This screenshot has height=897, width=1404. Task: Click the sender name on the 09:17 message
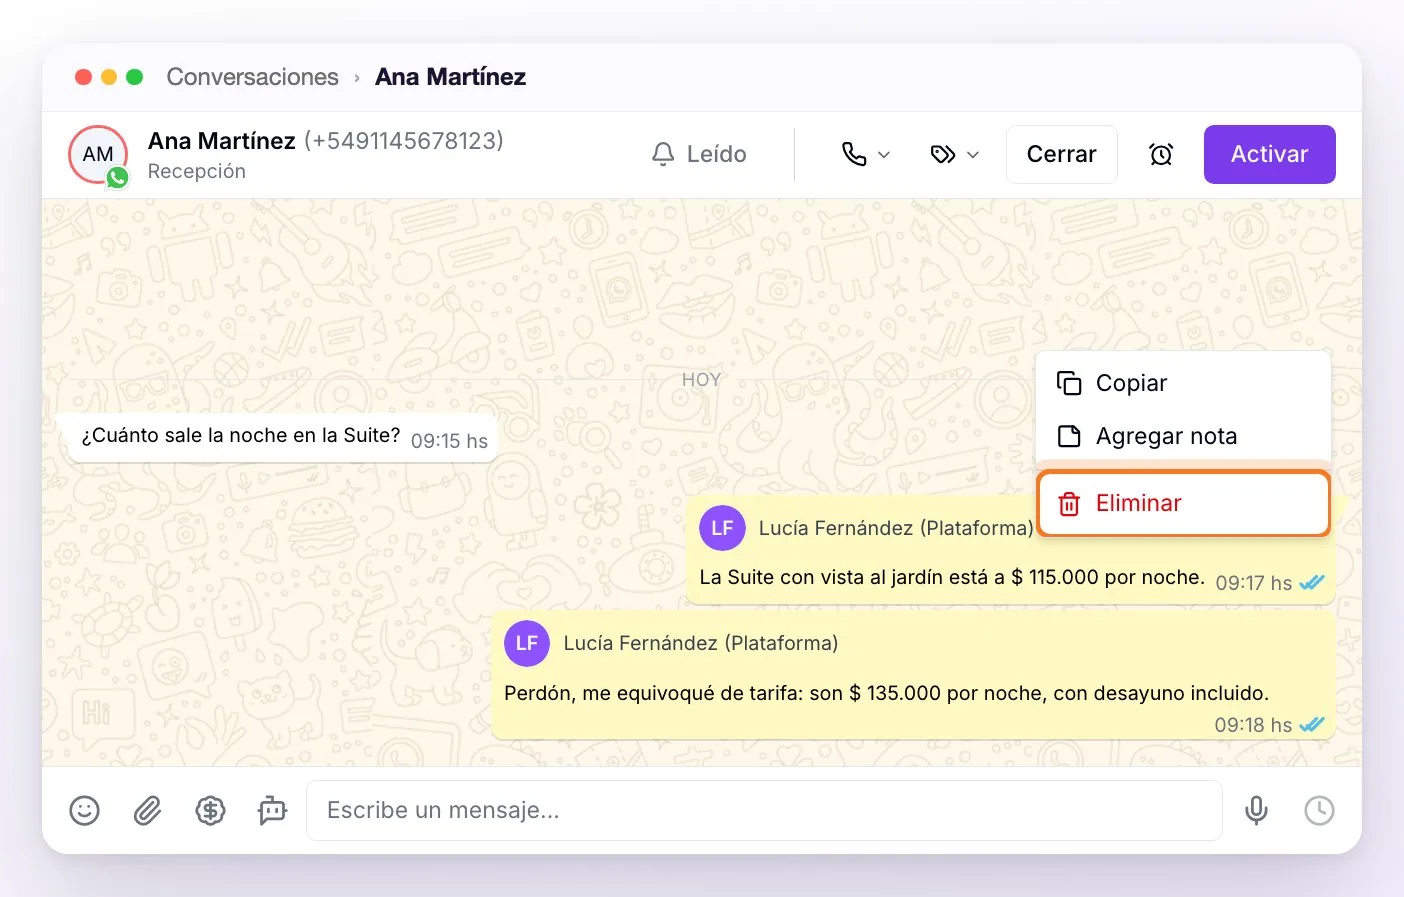pyautogui.click(x=896, y=528)
